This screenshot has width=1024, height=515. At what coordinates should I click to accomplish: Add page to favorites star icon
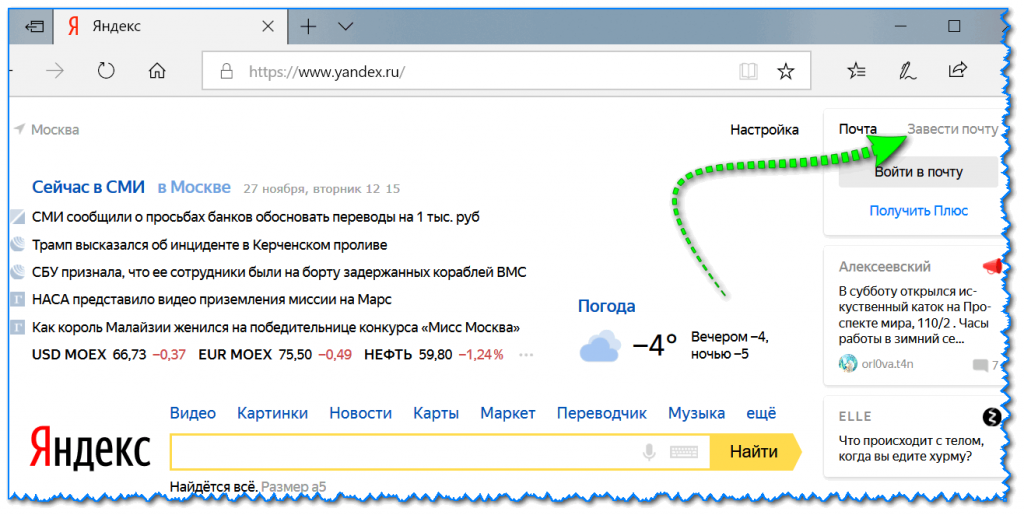pos(786,71)
